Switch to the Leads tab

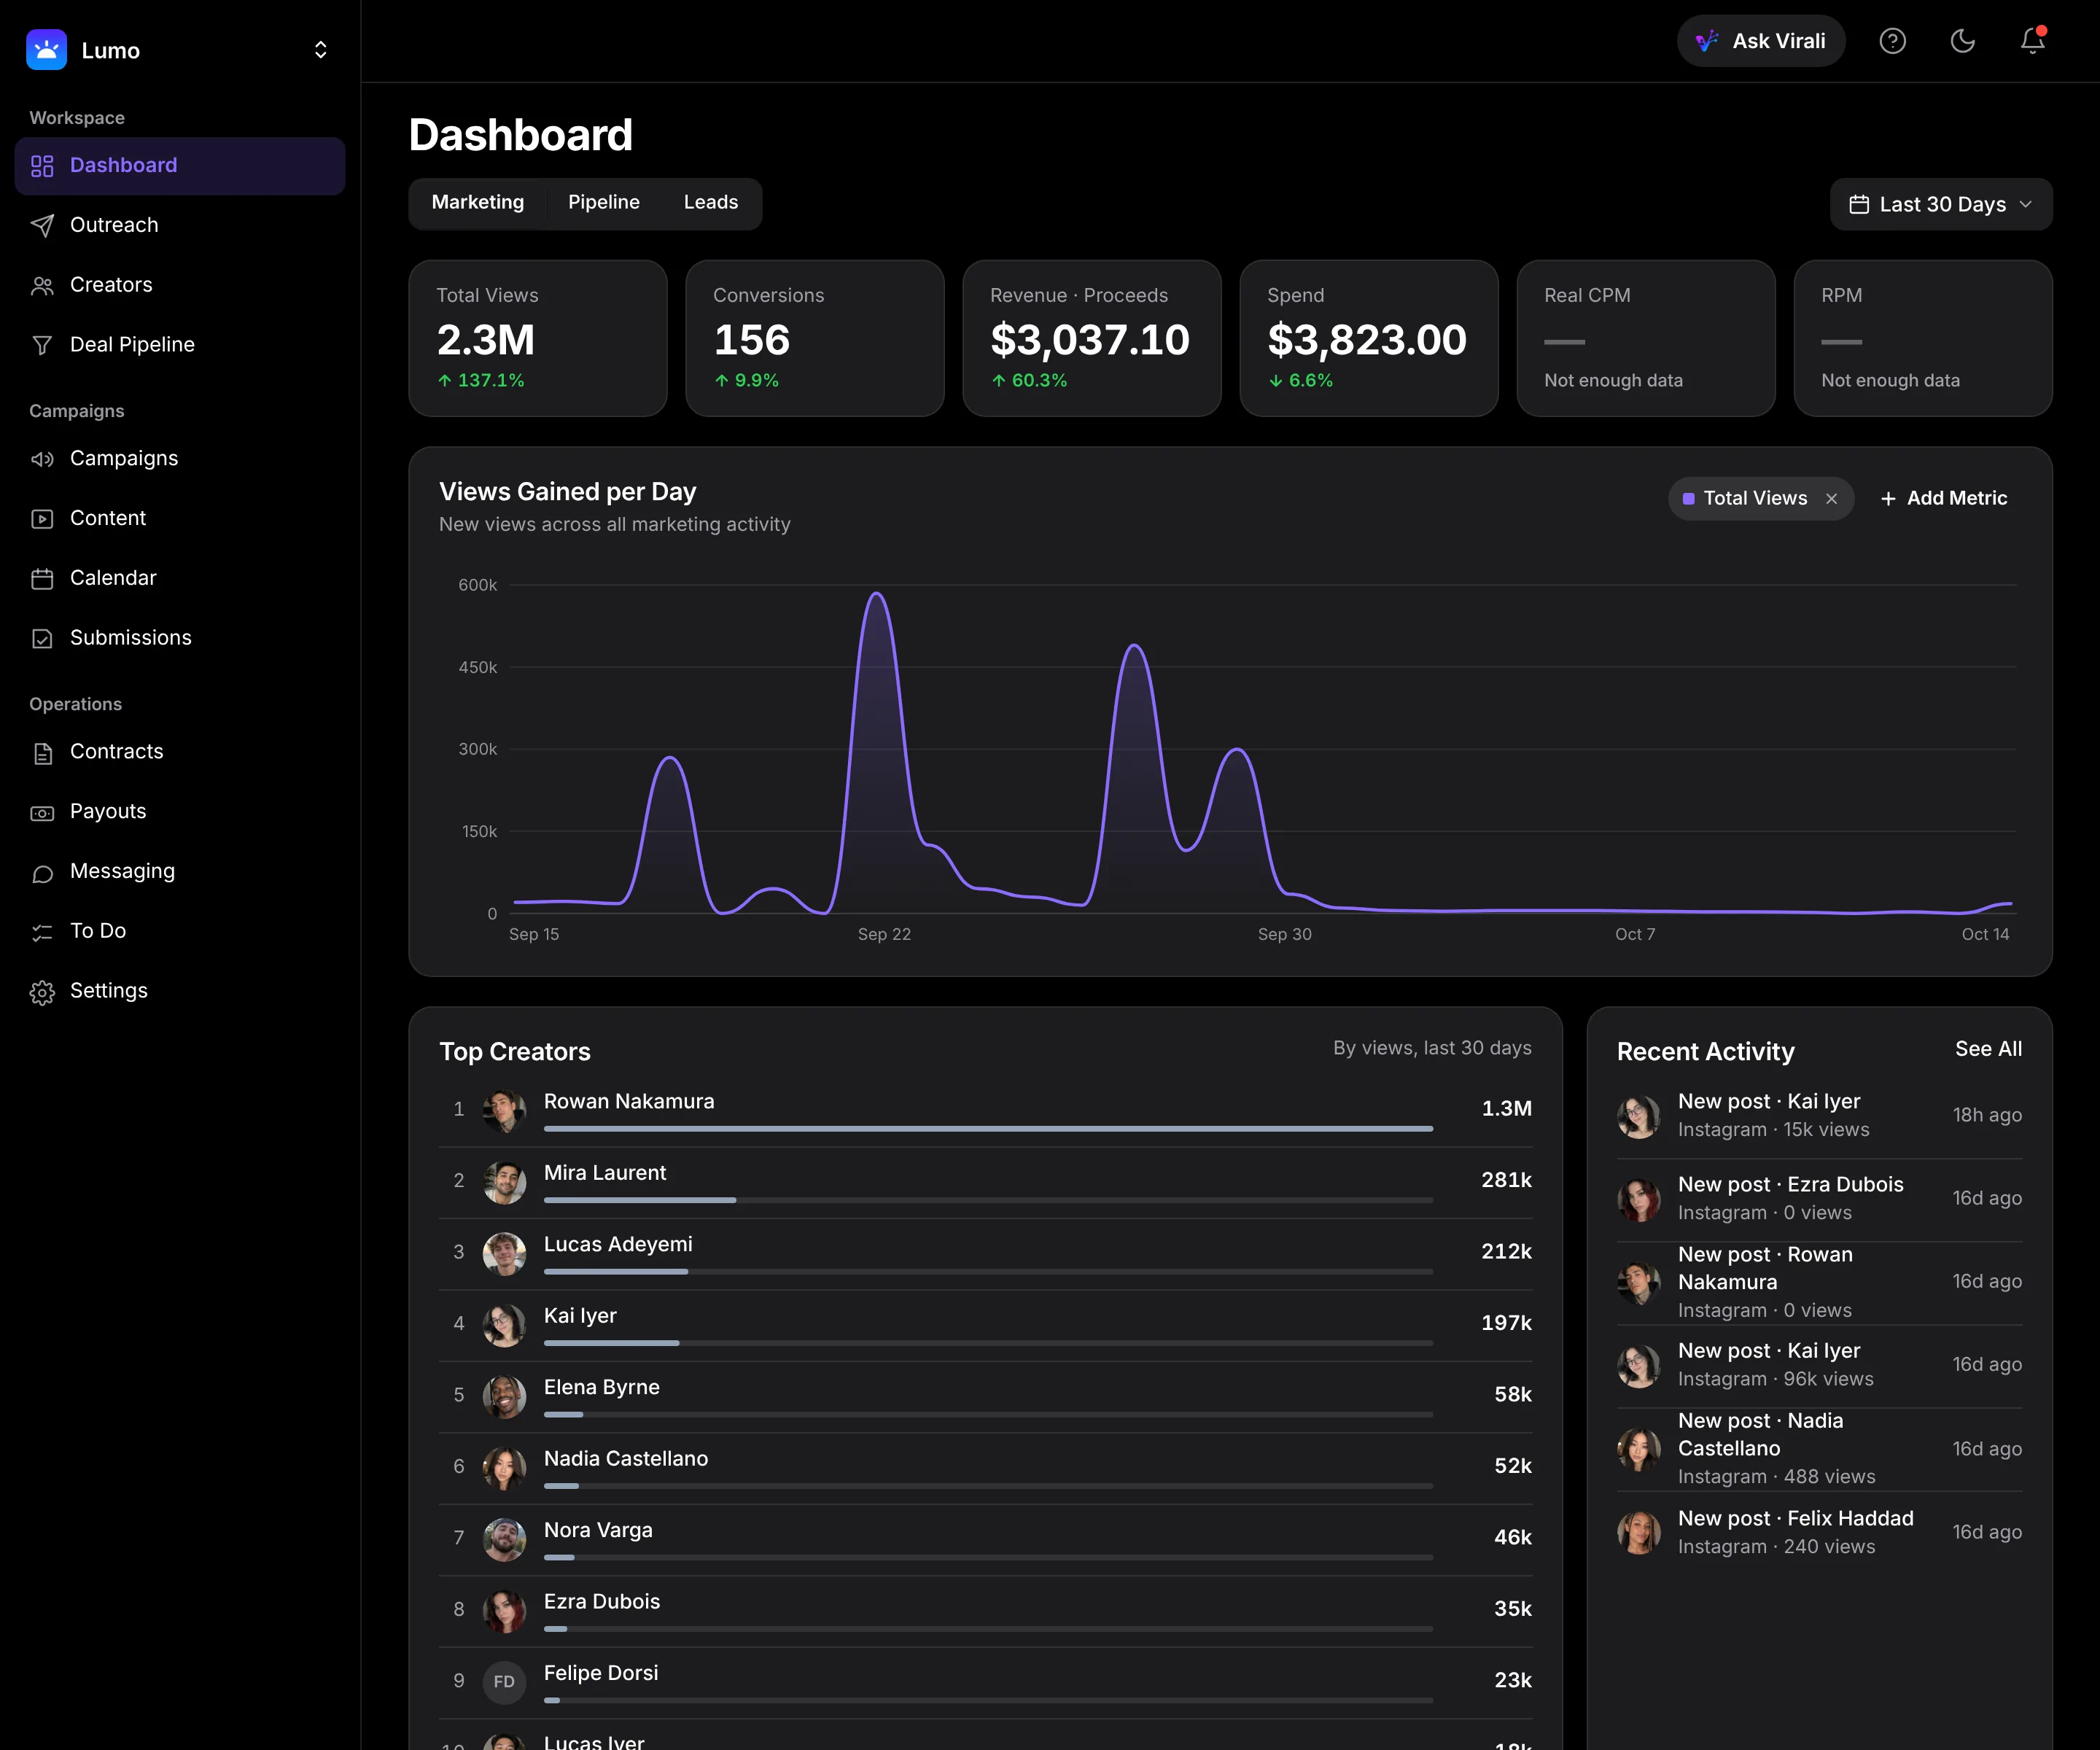point(710,203)
